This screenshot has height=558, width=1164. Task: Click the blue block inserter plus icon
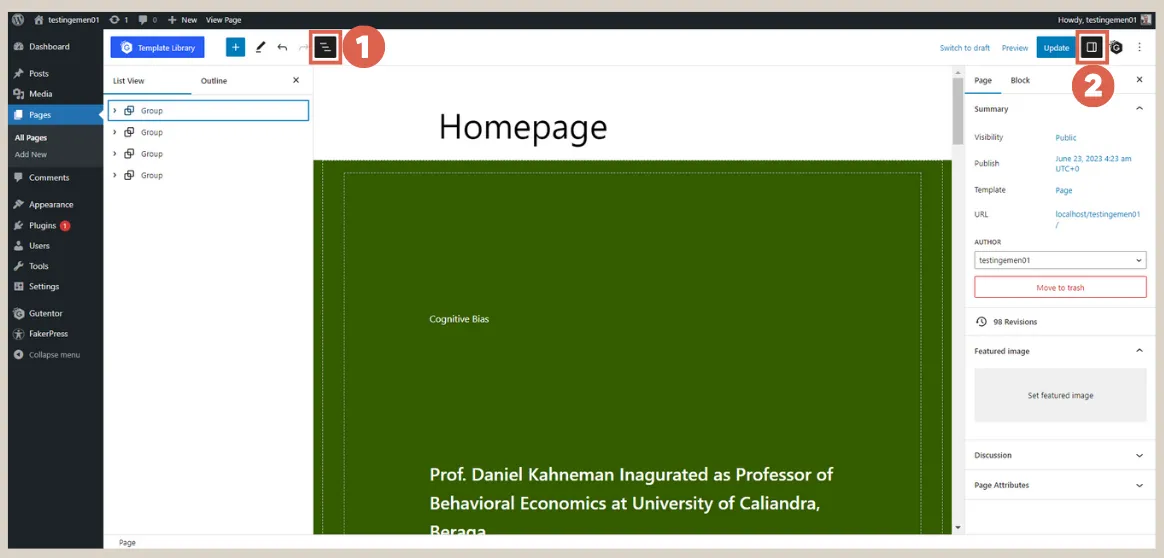[x=235, y=47]
